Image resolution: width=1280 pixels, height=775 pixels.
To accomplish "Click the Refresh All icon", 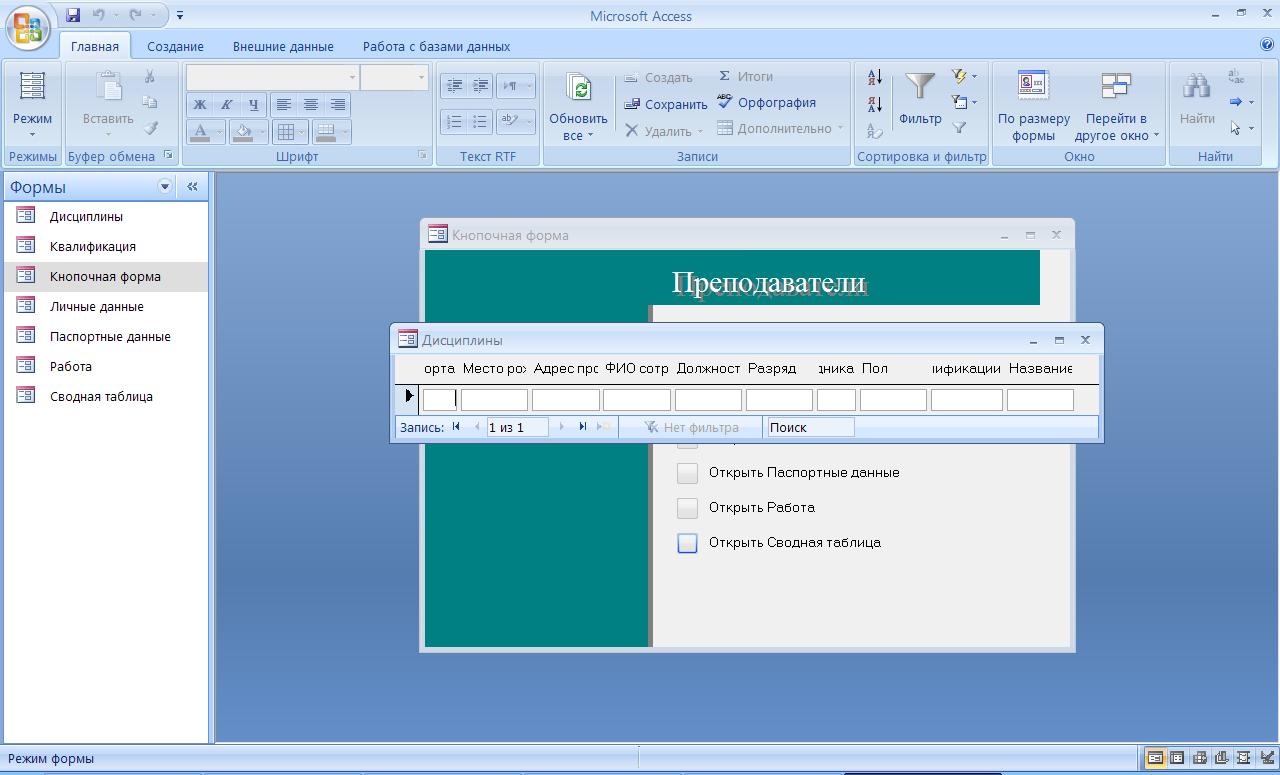I will pyautogui.click(x=578, y=89).
